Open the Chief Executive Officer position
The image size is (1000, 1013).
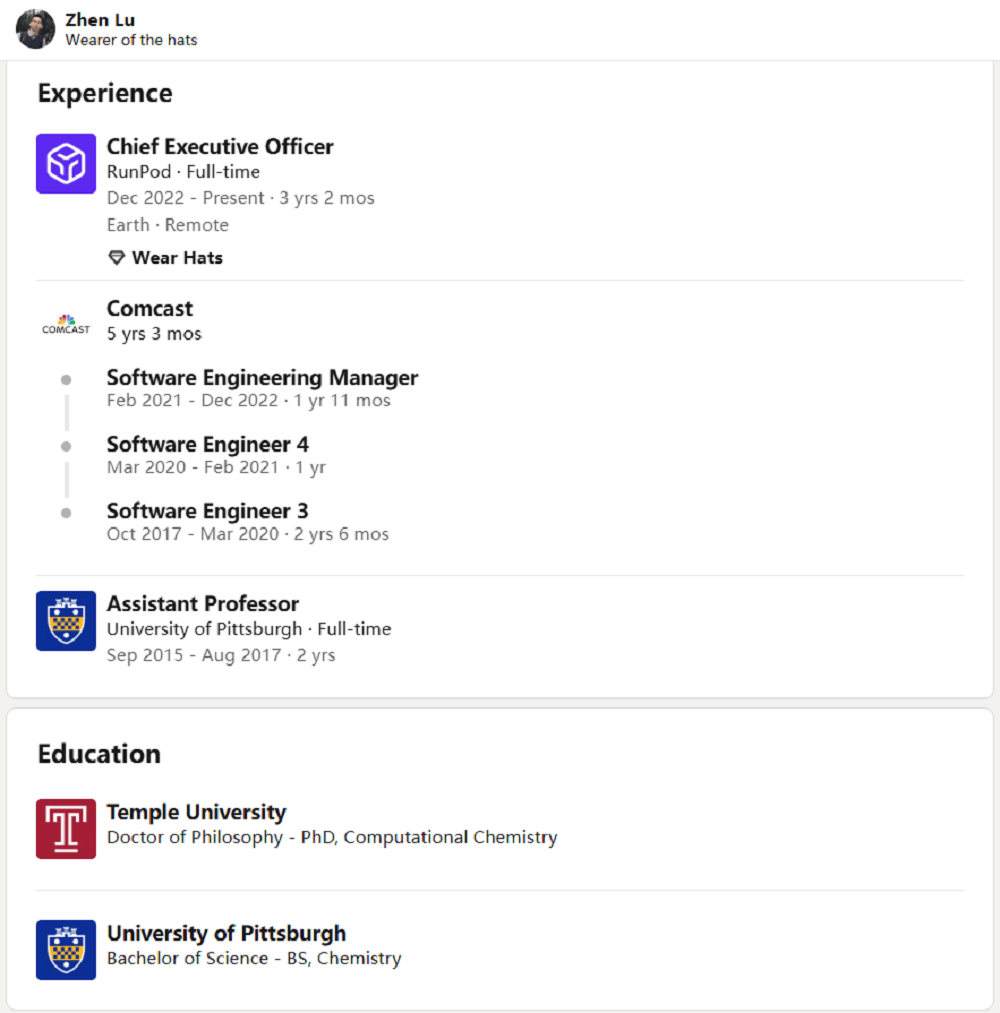tap(220, 147)
